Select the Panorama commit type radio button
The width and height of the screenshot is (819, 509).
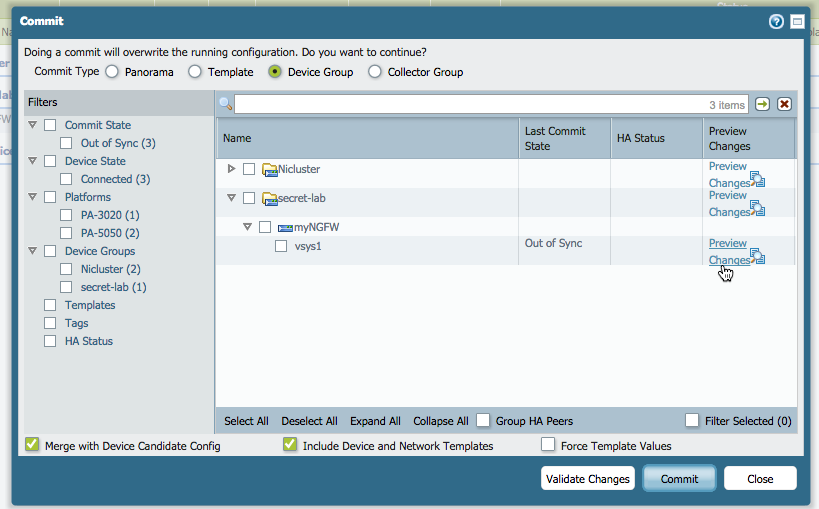tap(112, 72)
